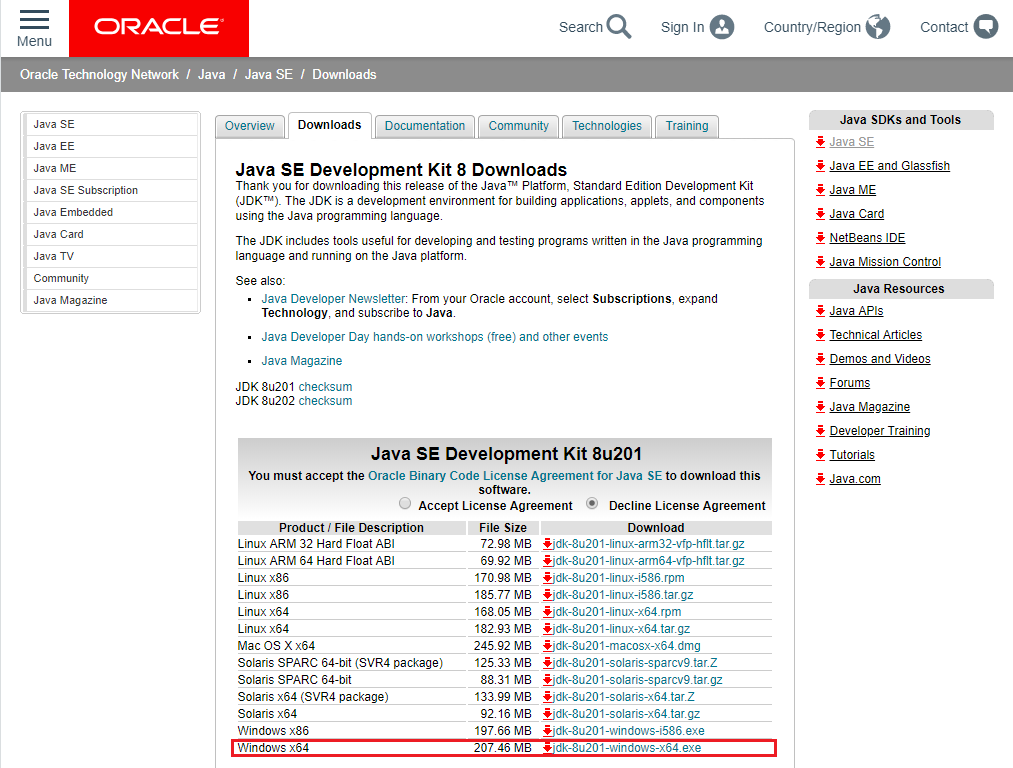The image size is (1013, 768).
Task: Open JDK 8u201 checksum link
Action: tap(325, 386)
